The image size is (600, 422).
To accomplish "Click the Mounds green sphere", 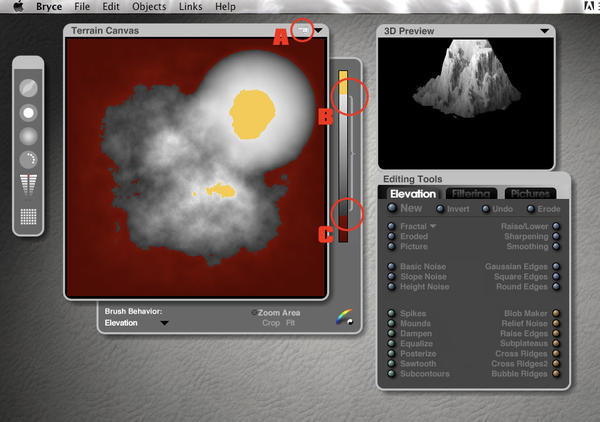I will point(391,323).
